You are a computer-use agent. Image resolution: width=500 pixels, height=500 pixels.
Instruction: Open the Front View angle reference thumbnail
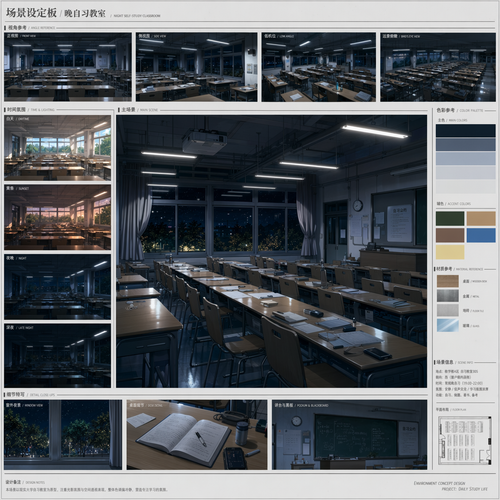point(68,67)
